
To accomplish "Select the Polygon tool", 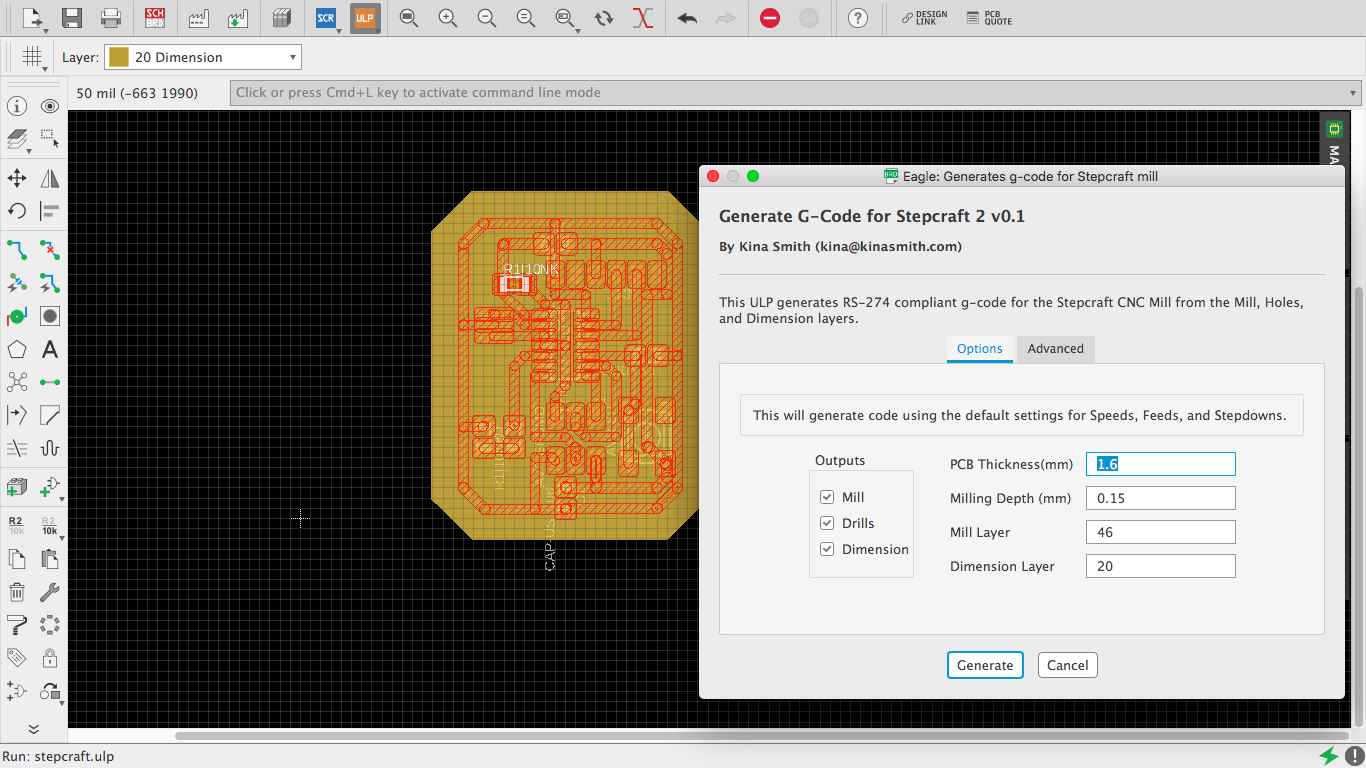I will click(x=17, y=350).
